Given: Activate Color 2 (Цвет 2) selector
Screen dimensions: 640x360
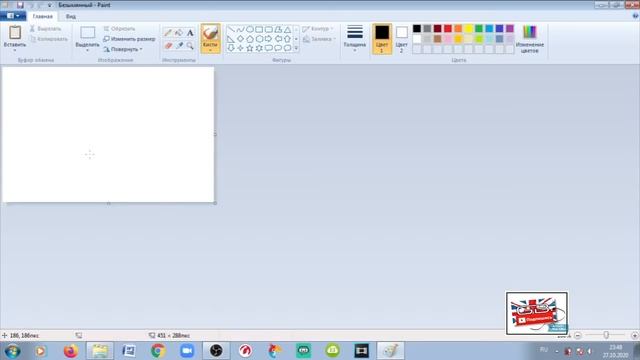Looking at the screenshot, I should pos(401,39).
